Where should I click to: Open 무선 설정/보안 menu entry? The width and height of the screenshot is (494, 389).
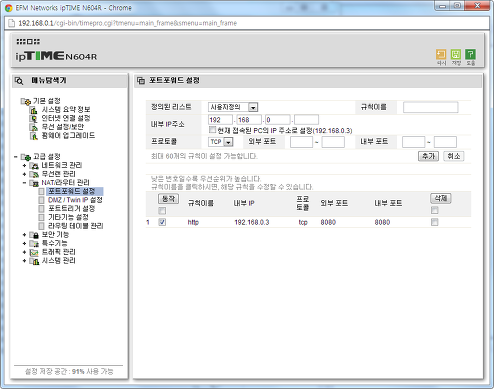[62, 127]
